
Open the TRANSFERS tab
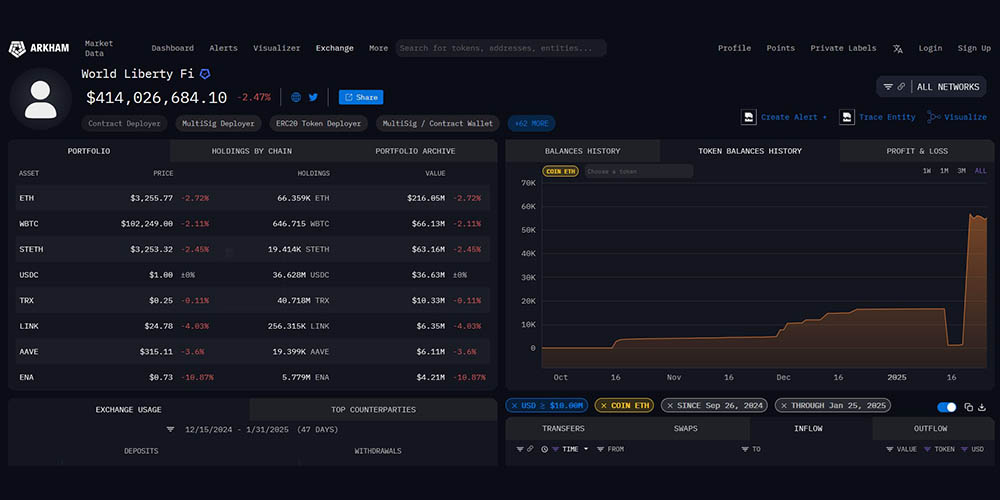click(x=563, y=429)
